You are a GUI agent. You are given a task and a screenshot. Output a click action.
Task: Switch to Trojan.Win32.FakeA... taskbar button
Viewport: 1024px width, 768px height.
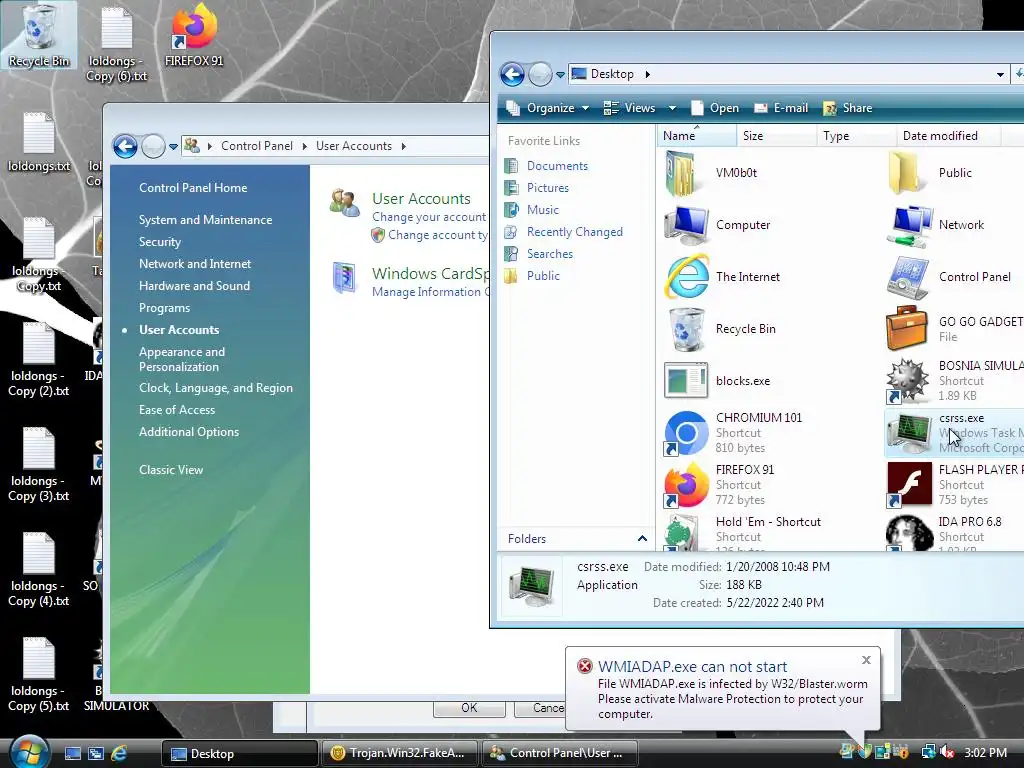coord(399,754)
